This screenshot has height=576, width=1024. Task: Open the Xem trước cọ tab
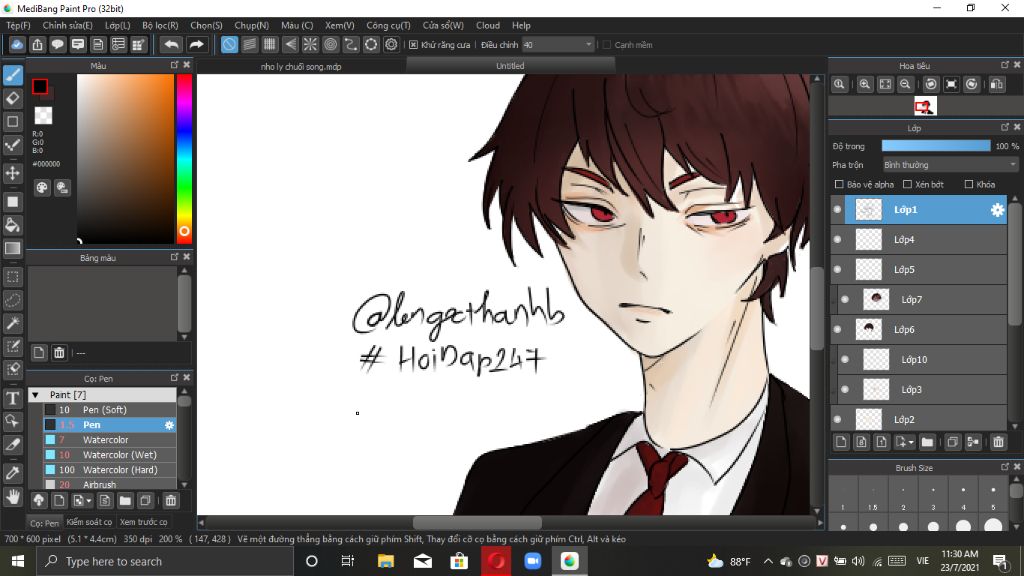click(x=143, y=522)
